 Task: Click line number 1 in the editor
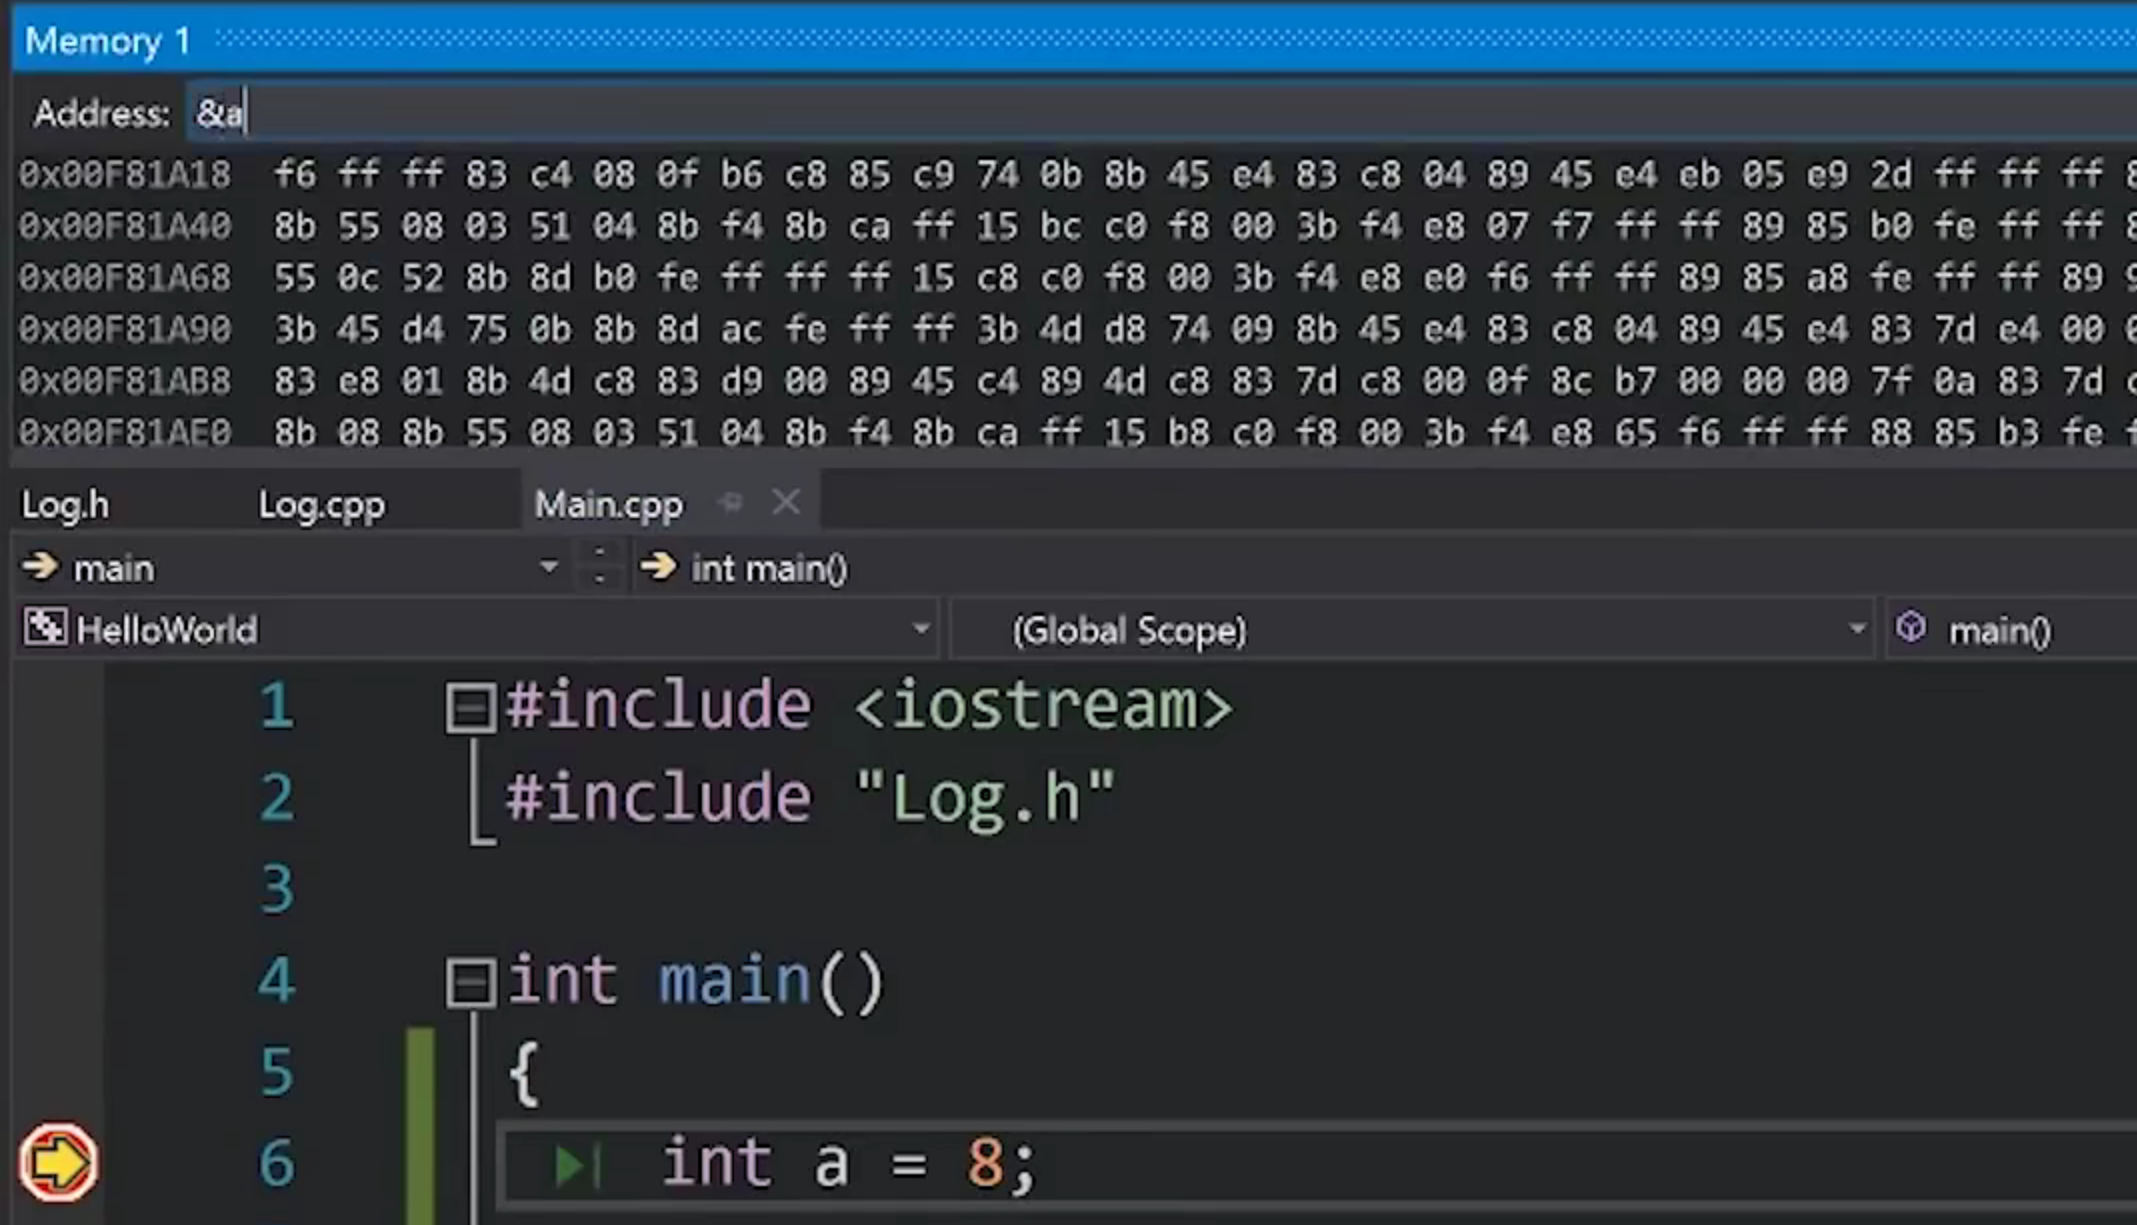(x=277, y=706)
